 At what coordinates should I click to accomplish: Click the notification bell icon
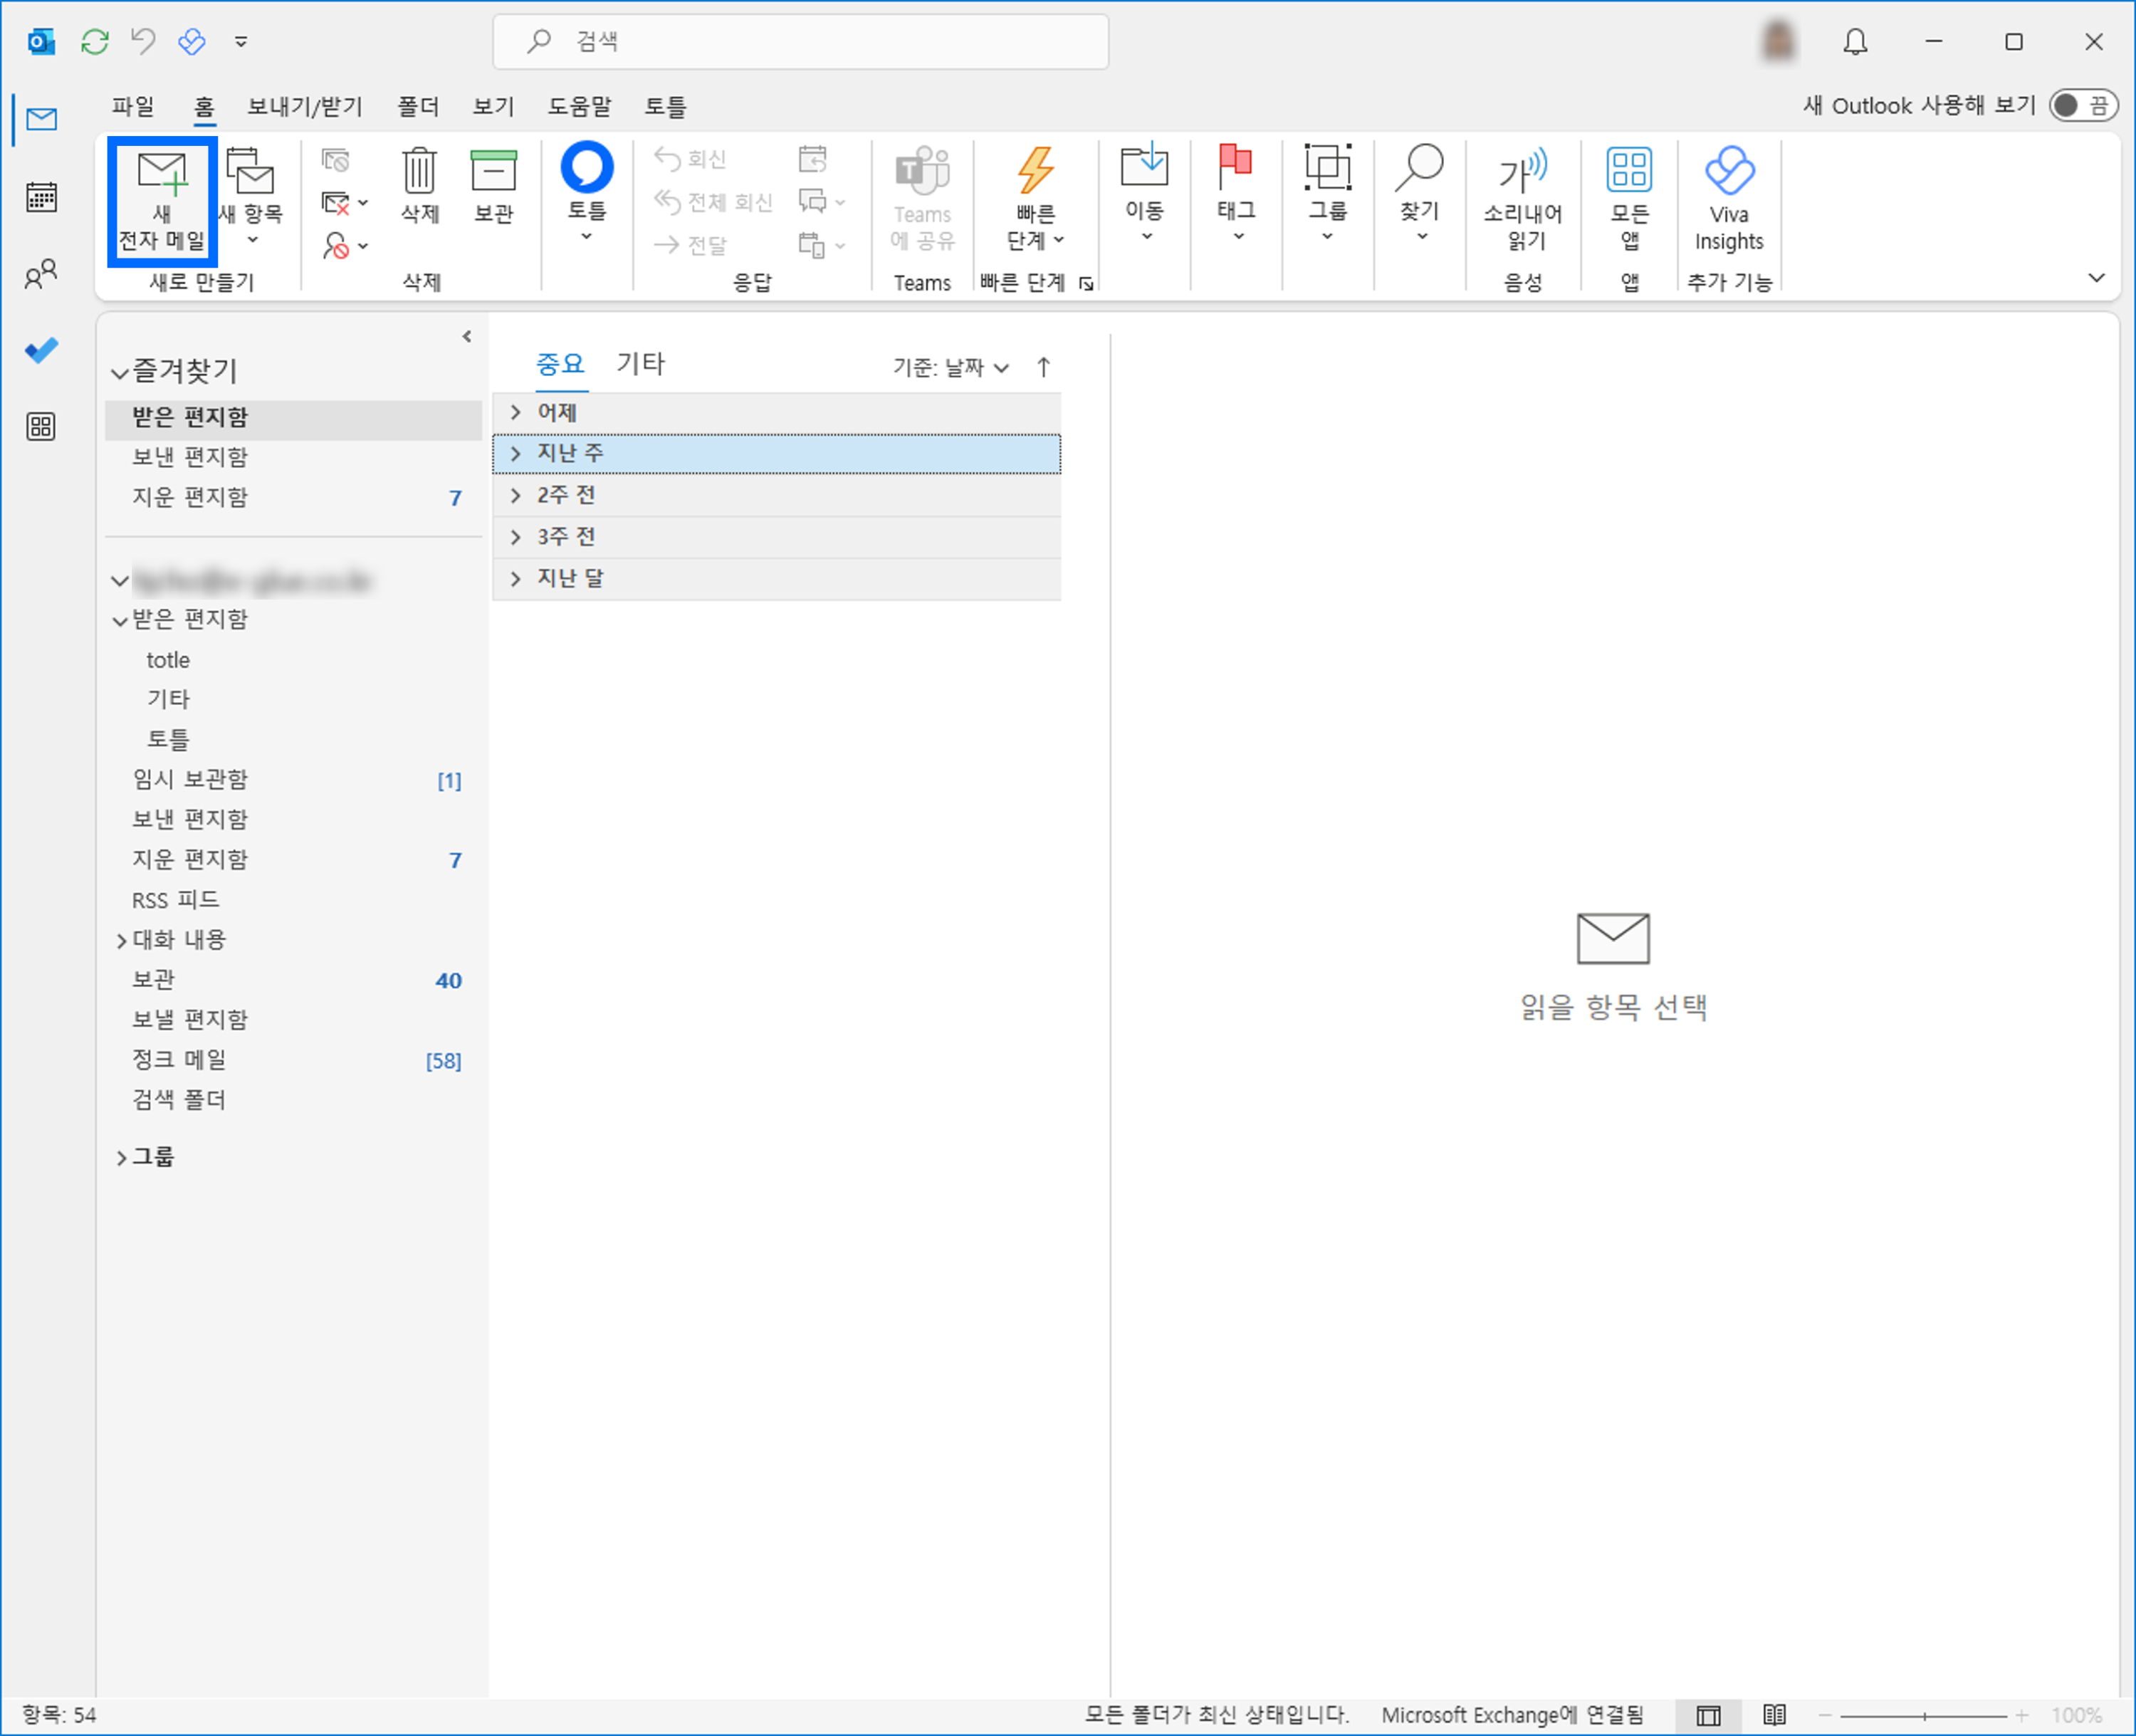coord(1855,42)
